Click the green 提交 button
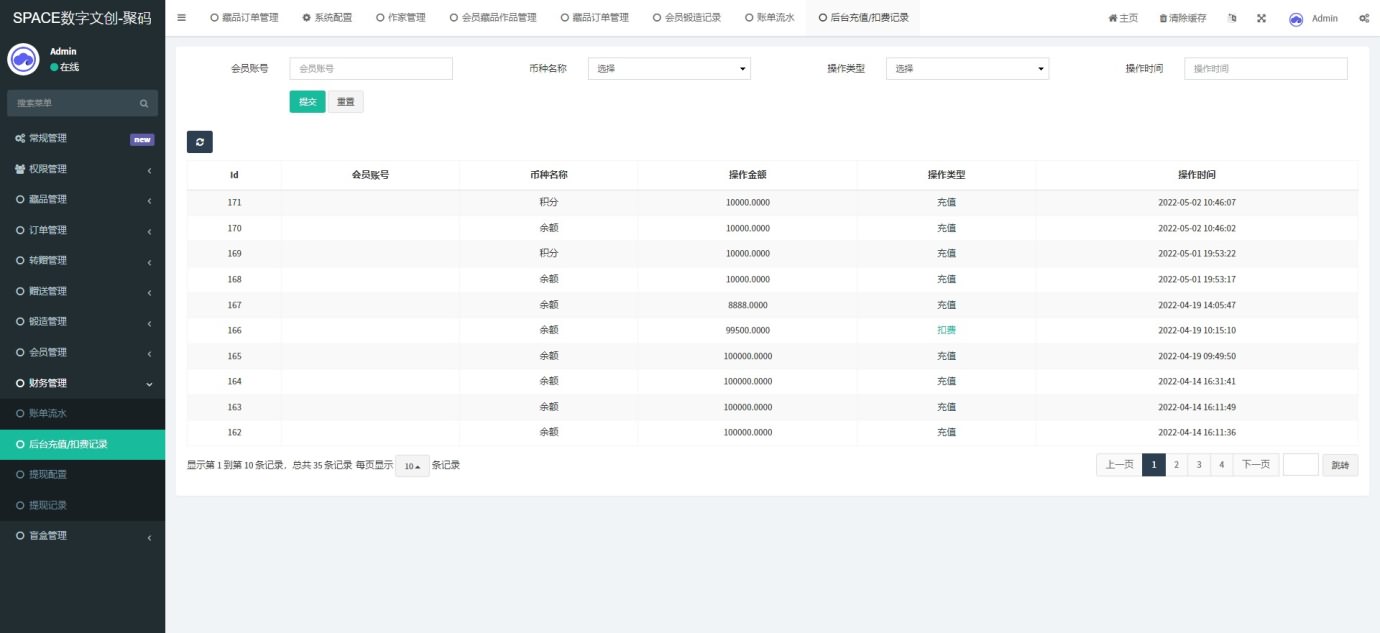The width and height of the screenshot is (1380, 633). pyautogui.click(x=307, y=102)
